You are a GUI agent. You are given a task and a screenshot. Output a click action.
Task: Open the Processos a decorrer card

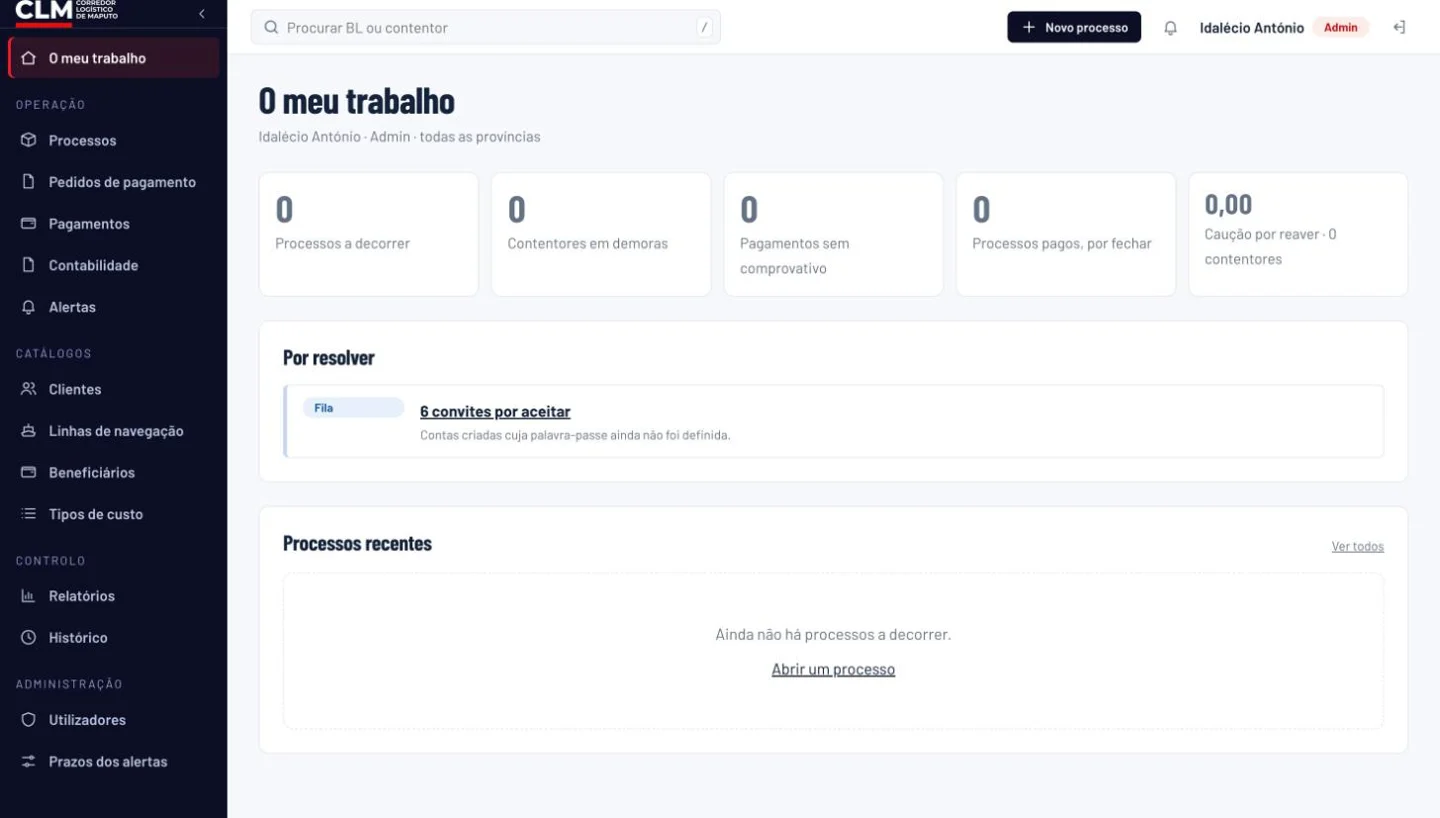coord(368,234)
